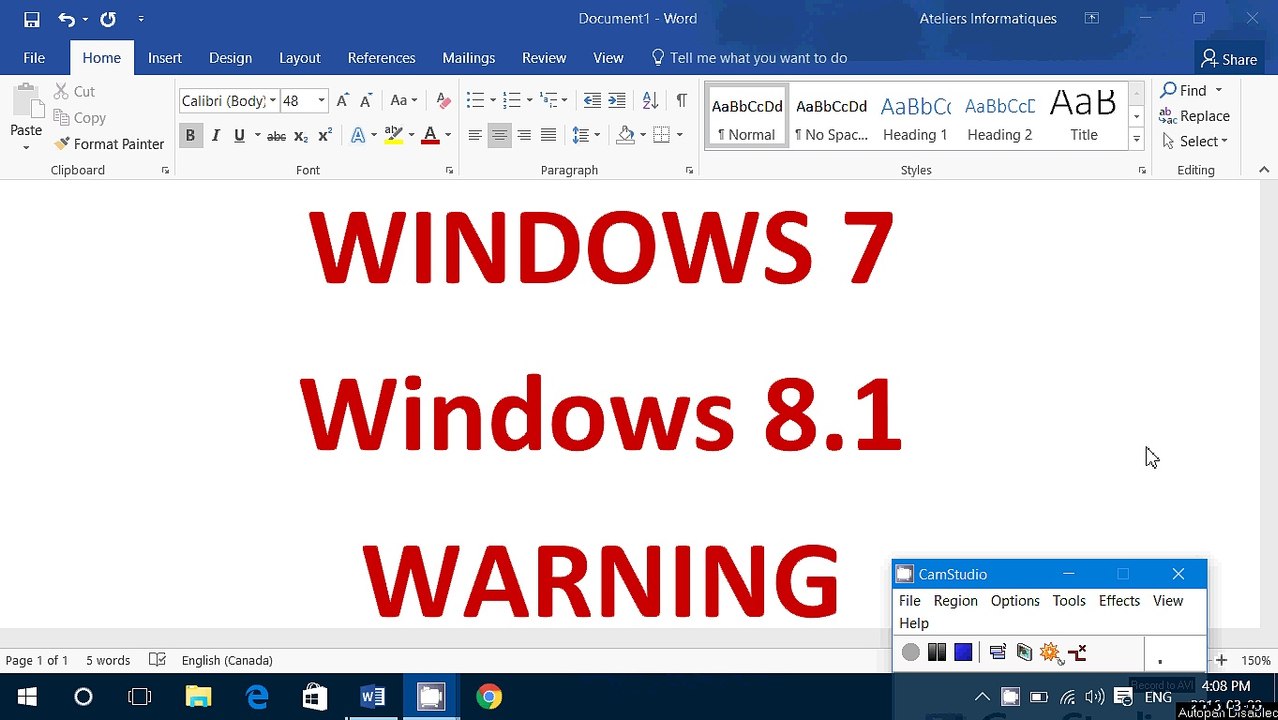Open Line and Paragraph Spacing
This screenshot has width=1278, height=720.
(x=585, y=135)
